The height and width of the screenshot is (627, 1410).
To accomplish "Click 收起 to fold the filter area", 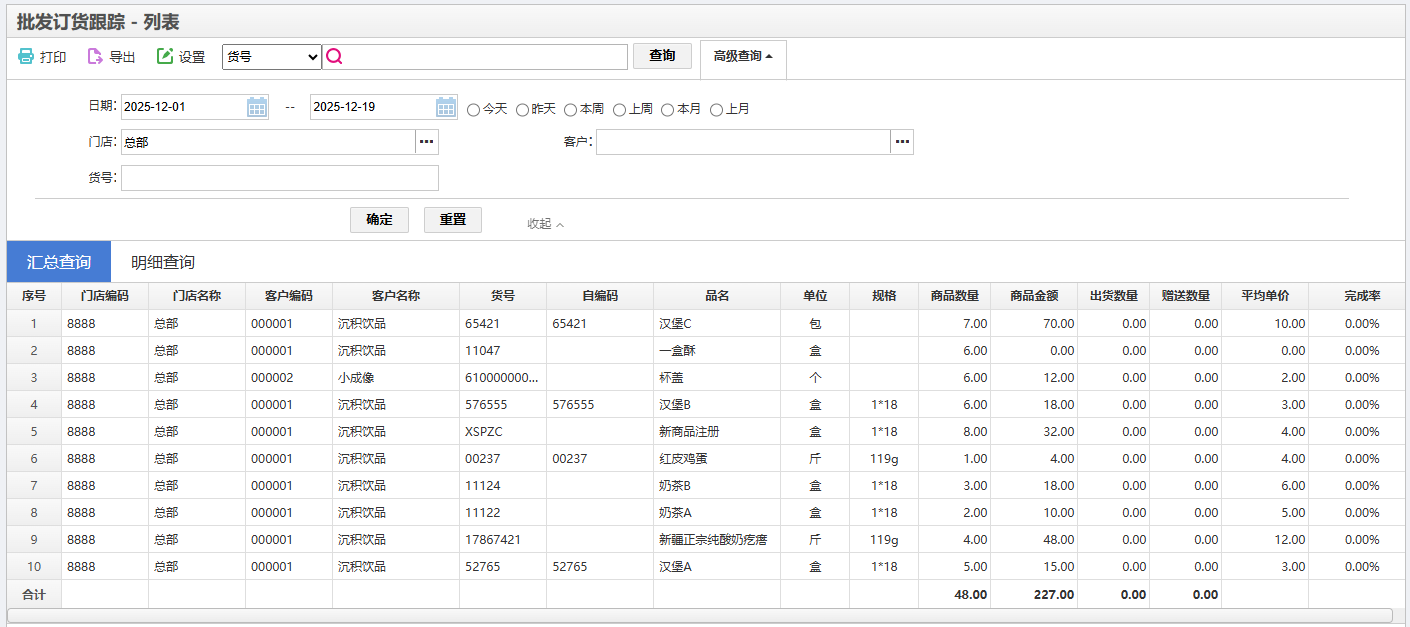I will [545, 224].
